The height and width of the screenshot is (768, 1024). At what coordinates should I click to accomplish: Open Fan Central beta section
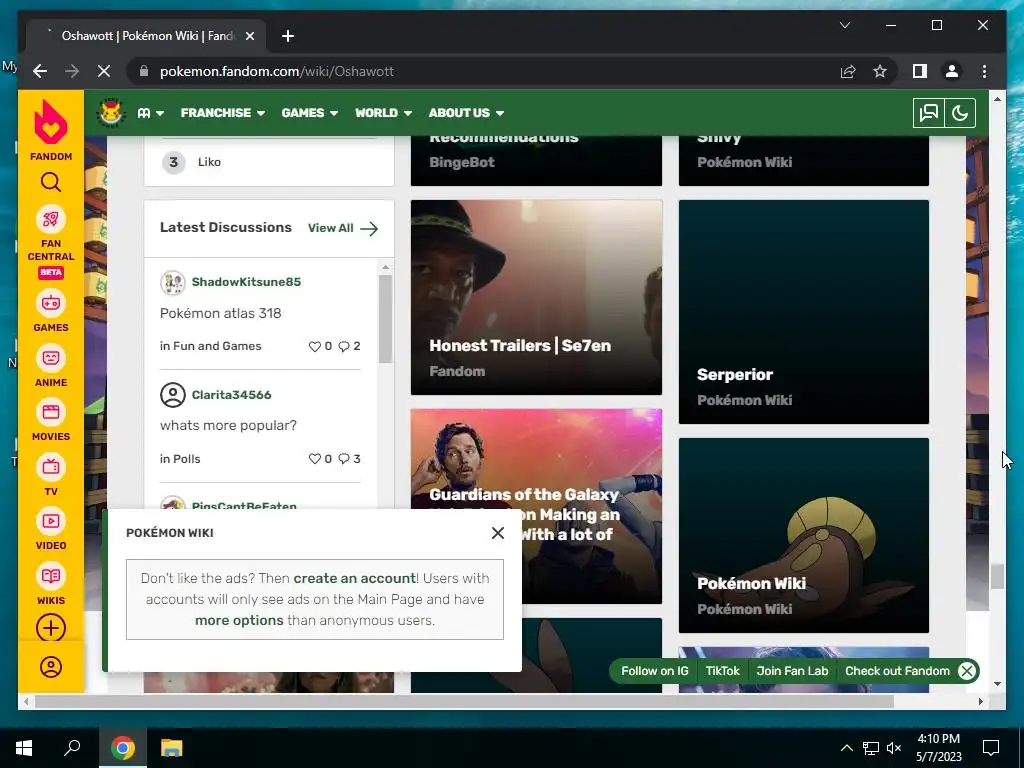coord(51,242)
